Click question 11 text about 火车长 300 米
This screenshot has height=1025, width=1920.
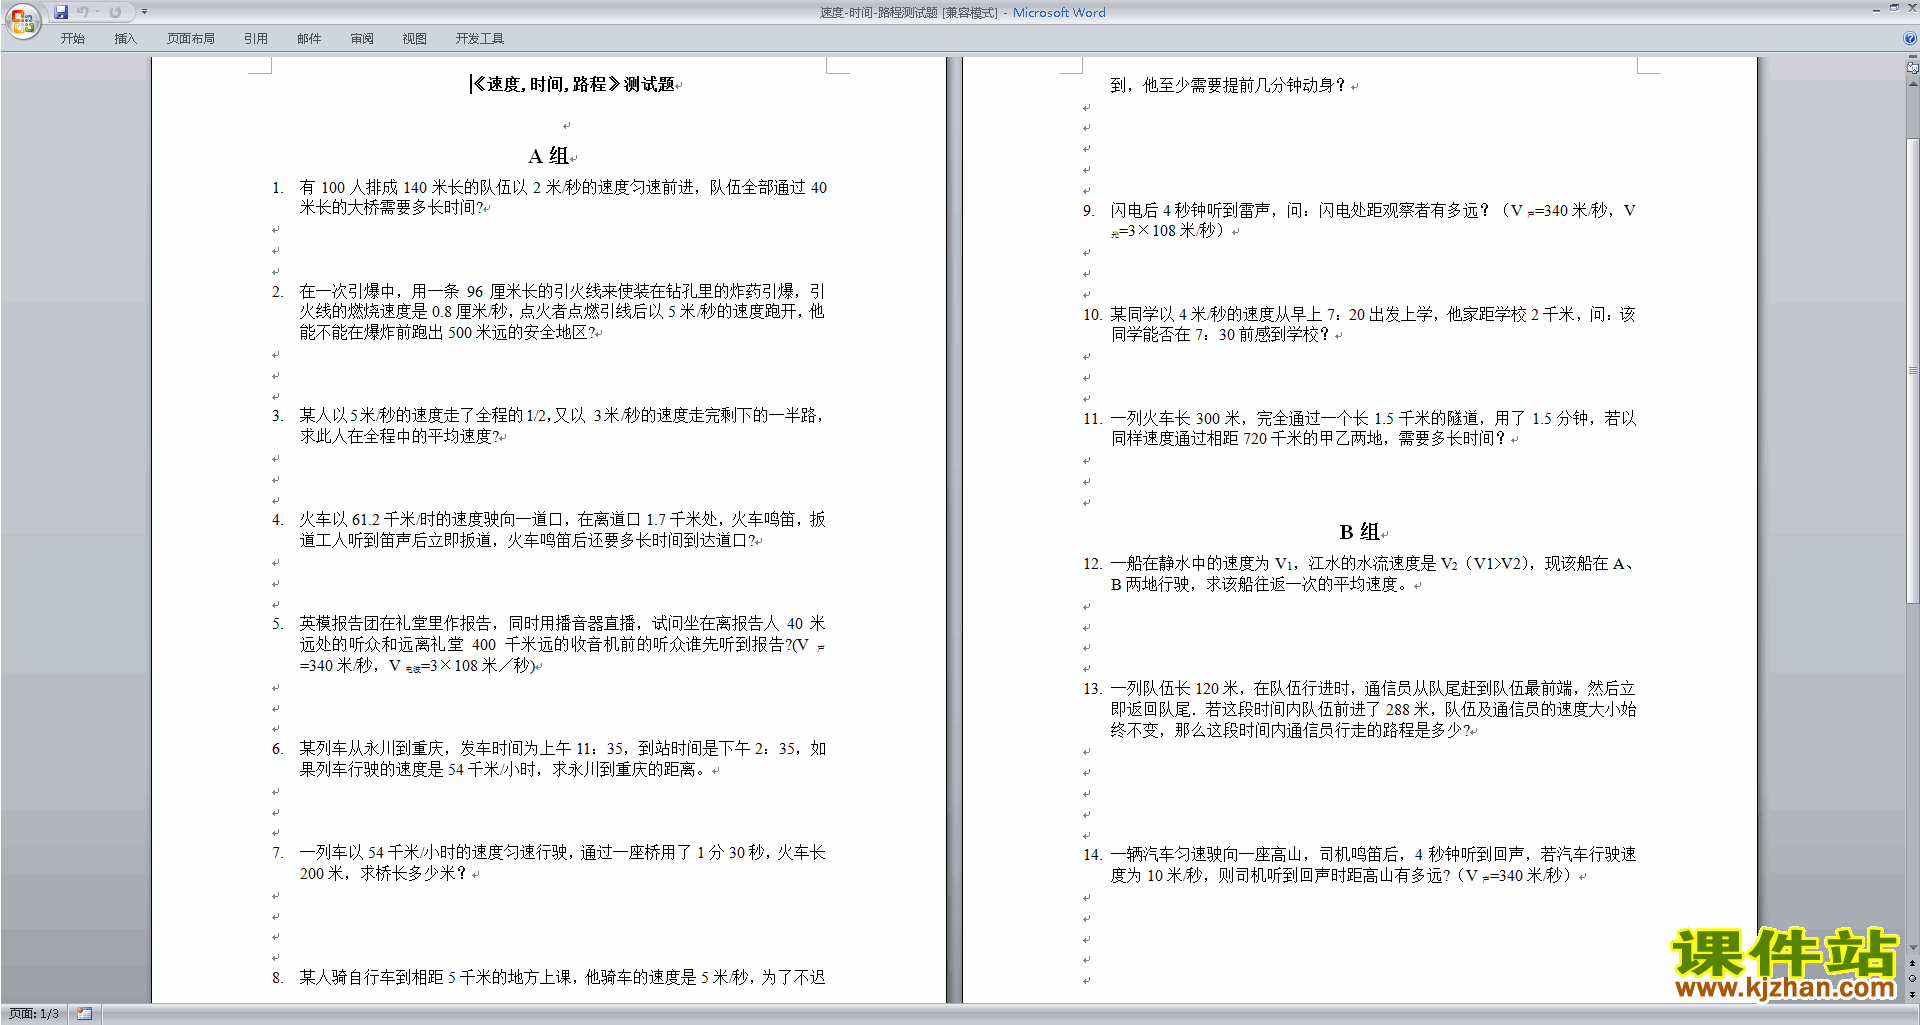click(1373, 428)
